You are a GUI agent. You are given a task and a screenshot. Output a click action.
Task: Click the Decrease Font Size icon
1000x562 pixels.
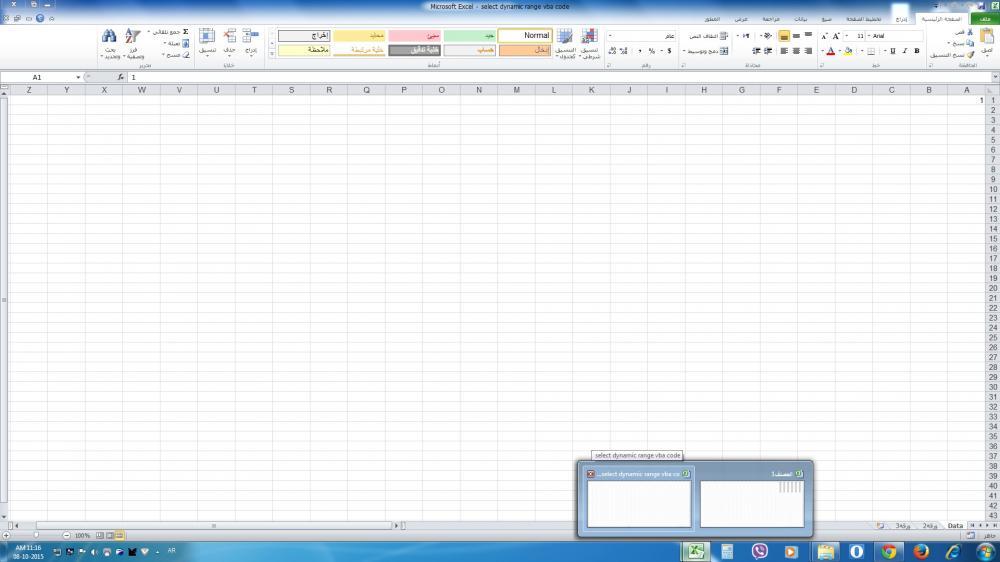click(x=824, y=36)
